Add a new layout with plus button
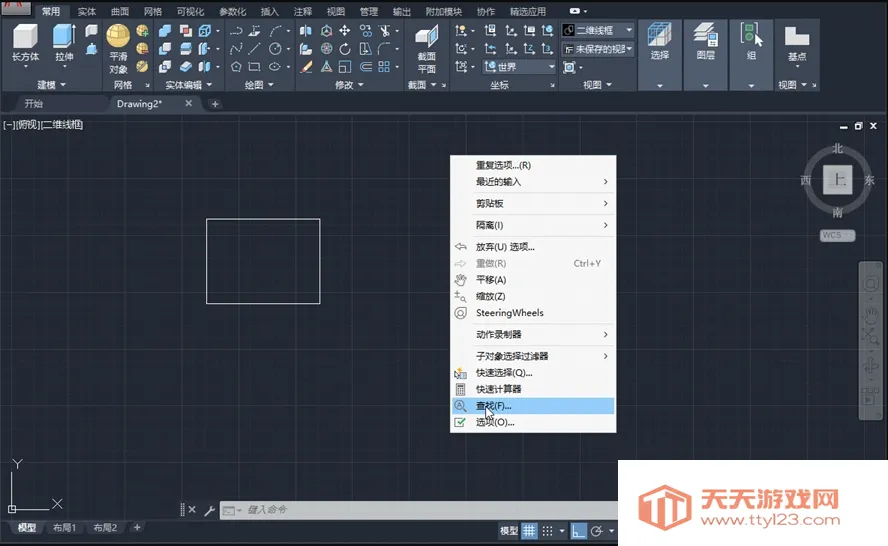The image size is (888, 546). (x=136, y=527)
